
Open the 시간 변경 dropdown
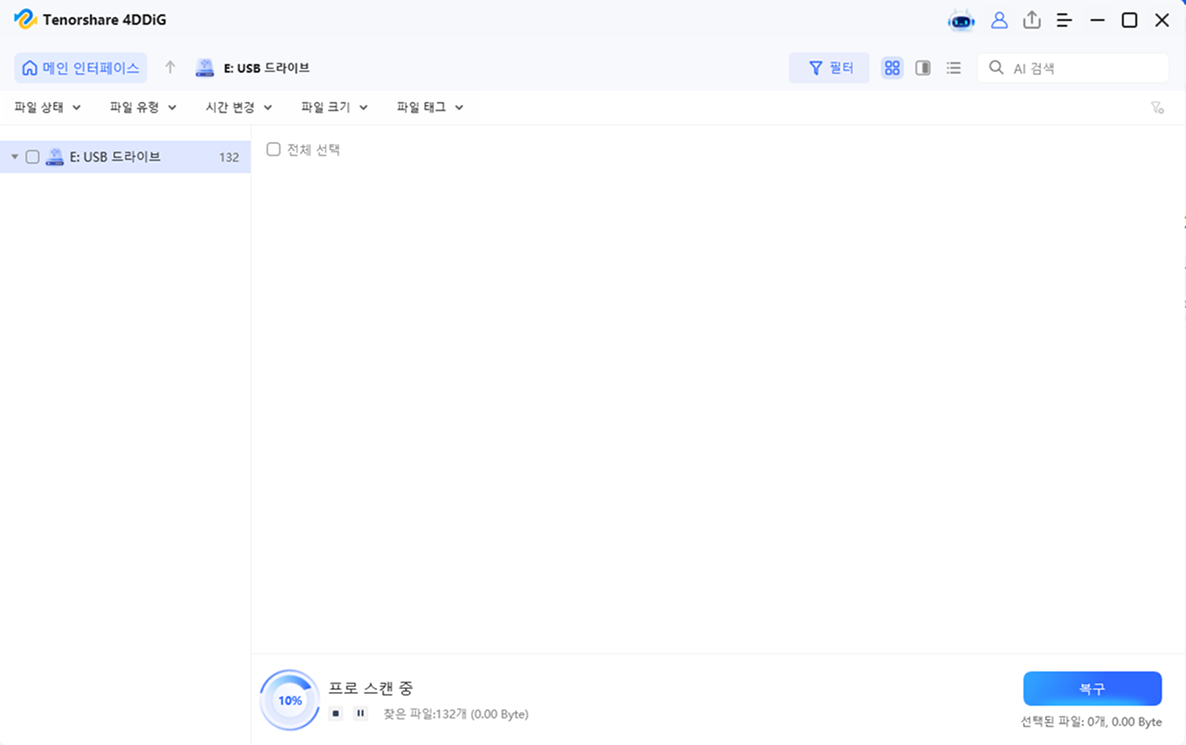pyautogui.click(x=238, y=107)
